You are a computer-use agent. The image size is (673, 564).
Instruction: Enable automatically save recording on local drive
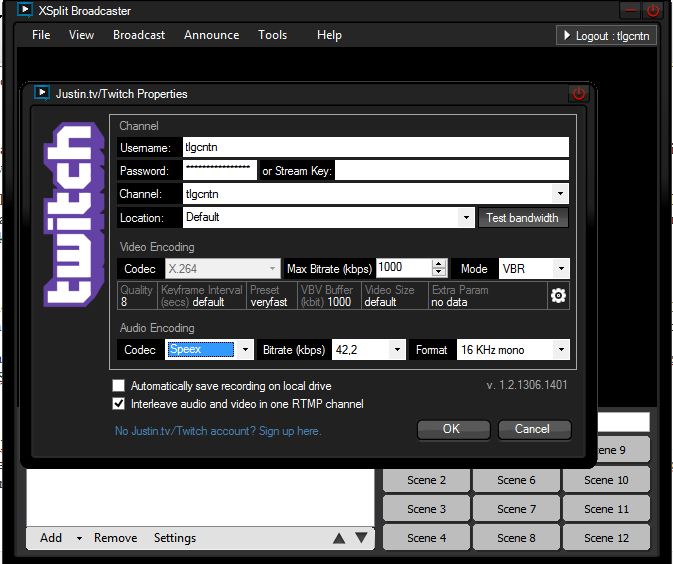click(119, 386)
